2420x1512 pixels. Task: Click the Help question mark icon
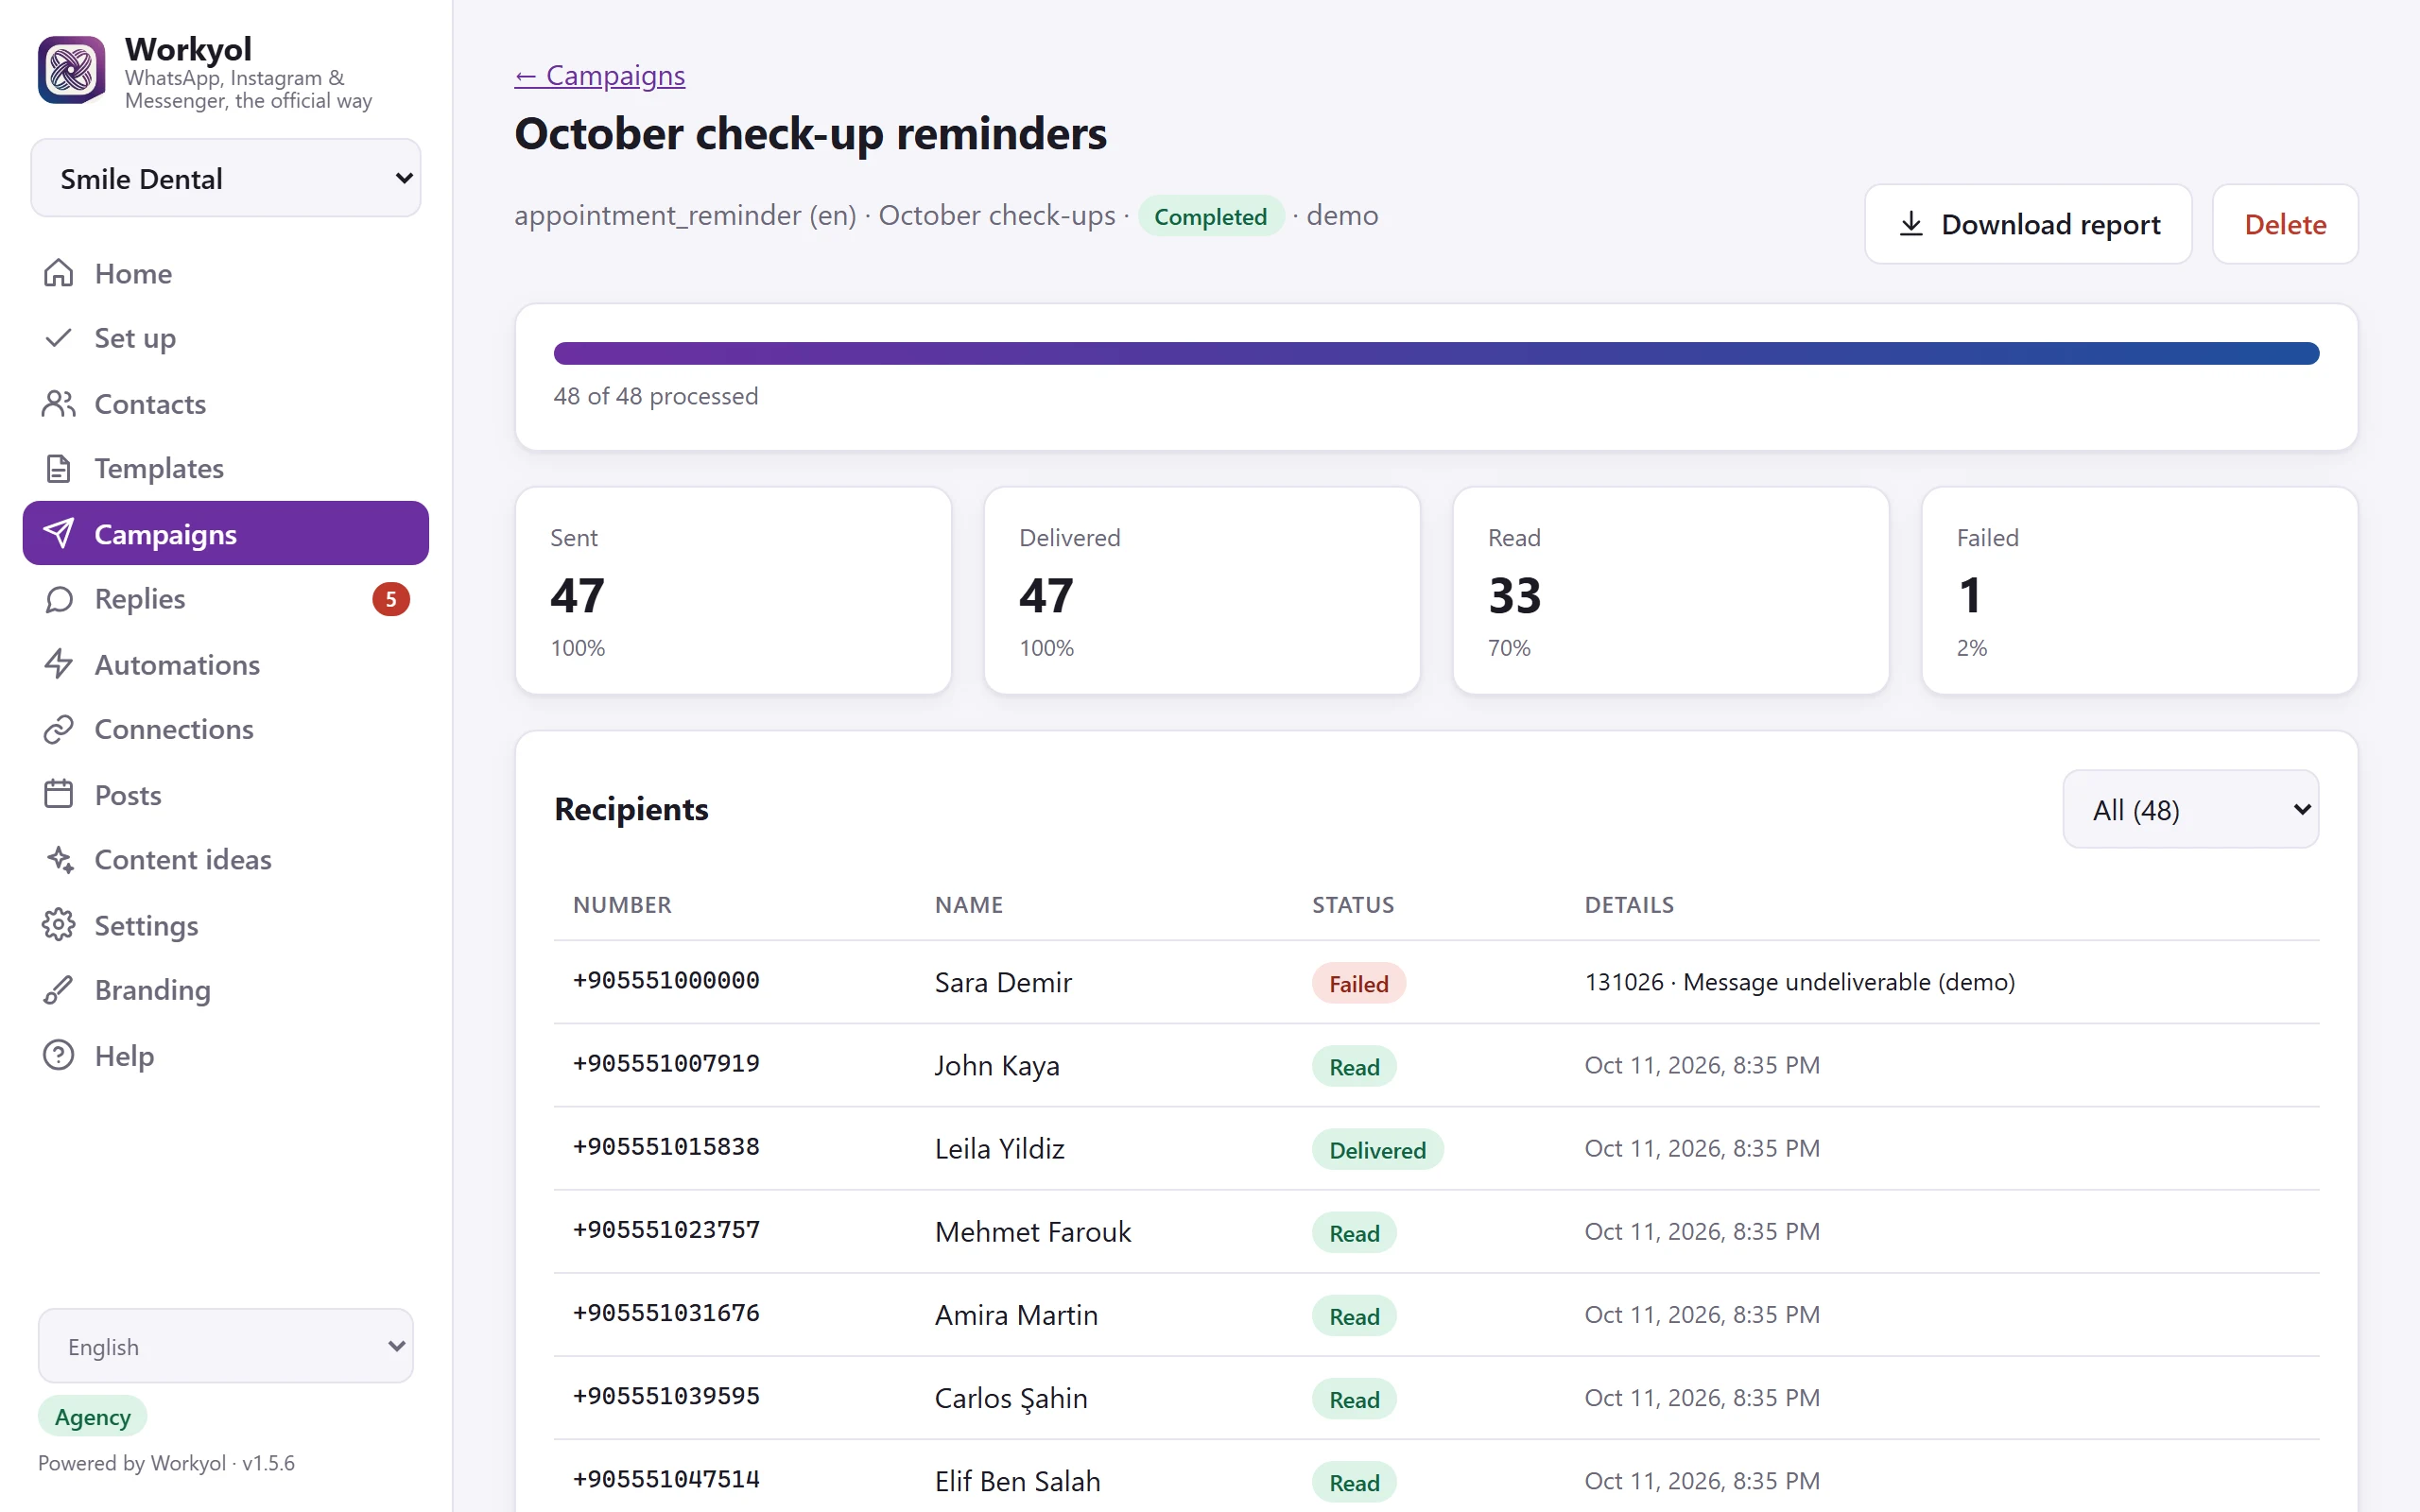59,1055
